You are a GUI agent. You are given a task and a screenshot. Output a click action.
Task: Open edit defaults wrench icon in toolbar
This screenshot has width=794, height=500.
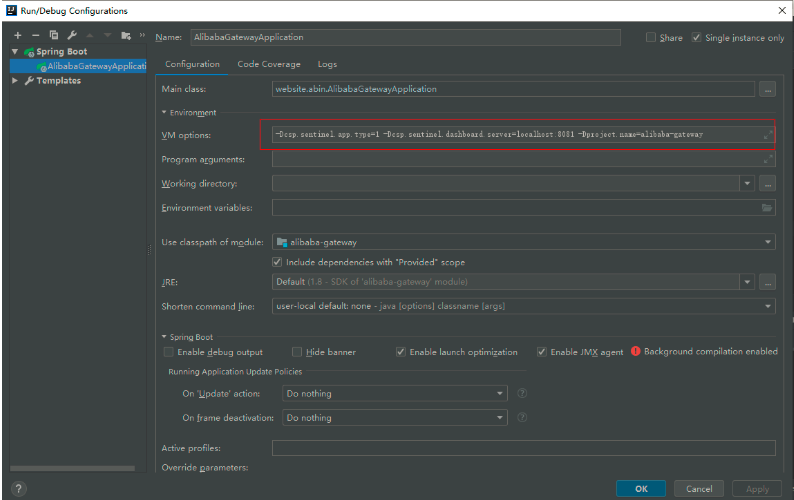pyautogui.click(x=72, y=35)
